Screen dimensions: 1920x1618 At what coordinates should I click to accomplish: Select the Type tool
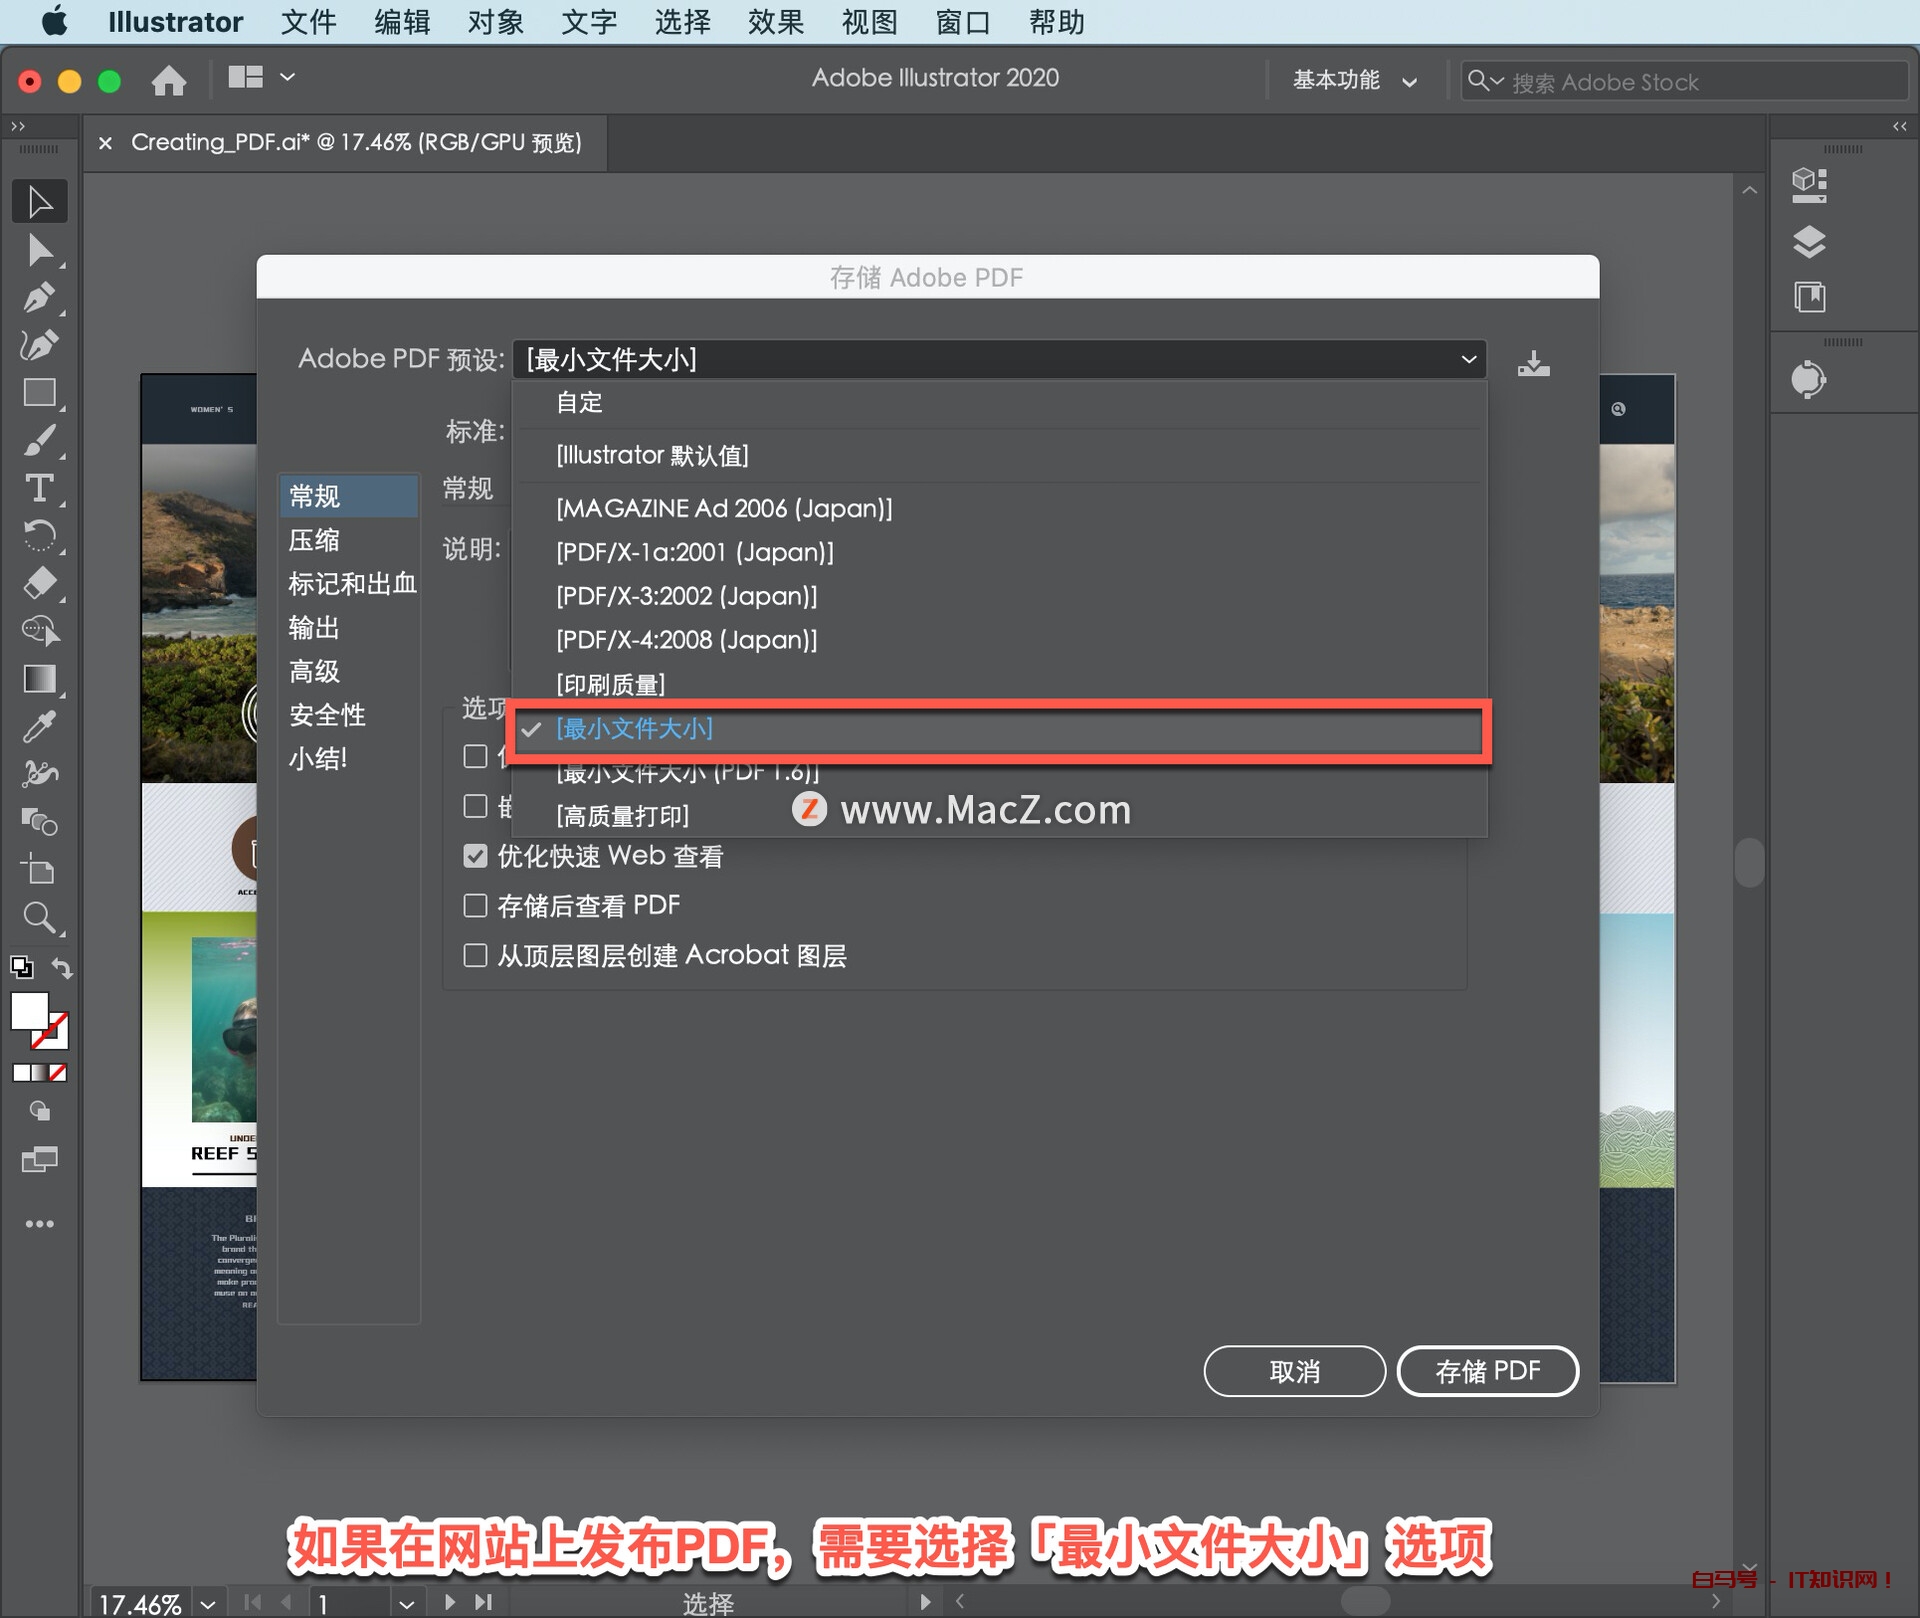pos(40,489)
